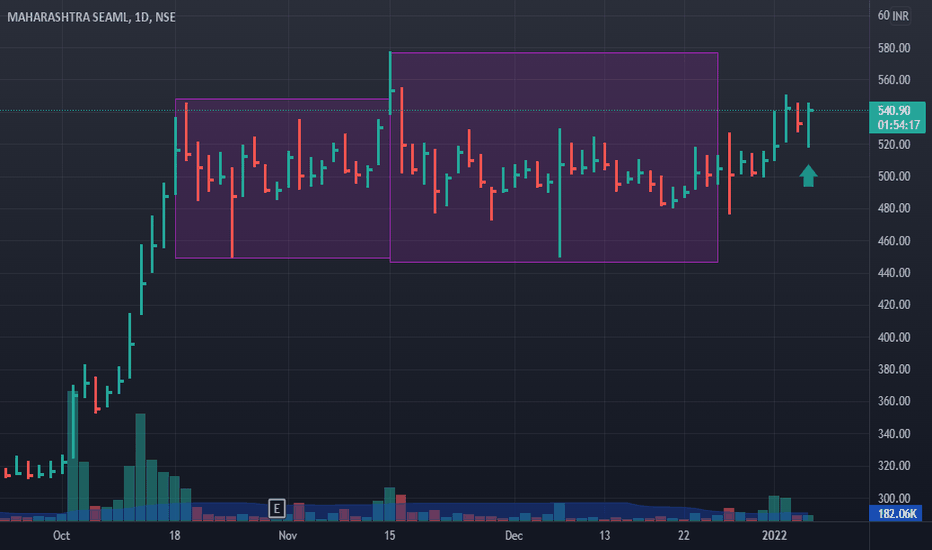Click the 500.00 price axis label
This screenshot has width=932, height=550.
point(894,177)
